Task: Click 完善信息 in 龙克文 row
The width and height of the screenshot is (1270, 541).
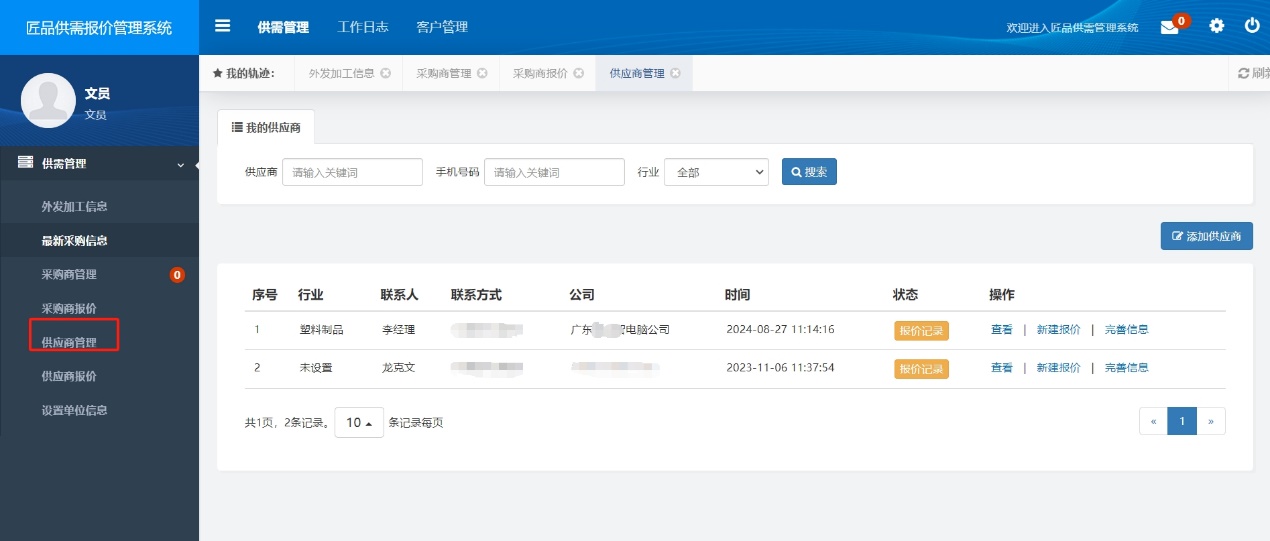Action: point(1126,368)
